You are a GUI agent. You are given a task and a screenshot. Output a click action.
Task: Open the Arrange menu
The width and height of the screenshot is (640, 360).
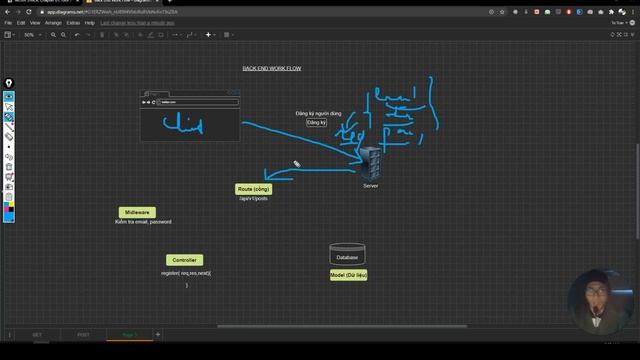tap(53, 23)
